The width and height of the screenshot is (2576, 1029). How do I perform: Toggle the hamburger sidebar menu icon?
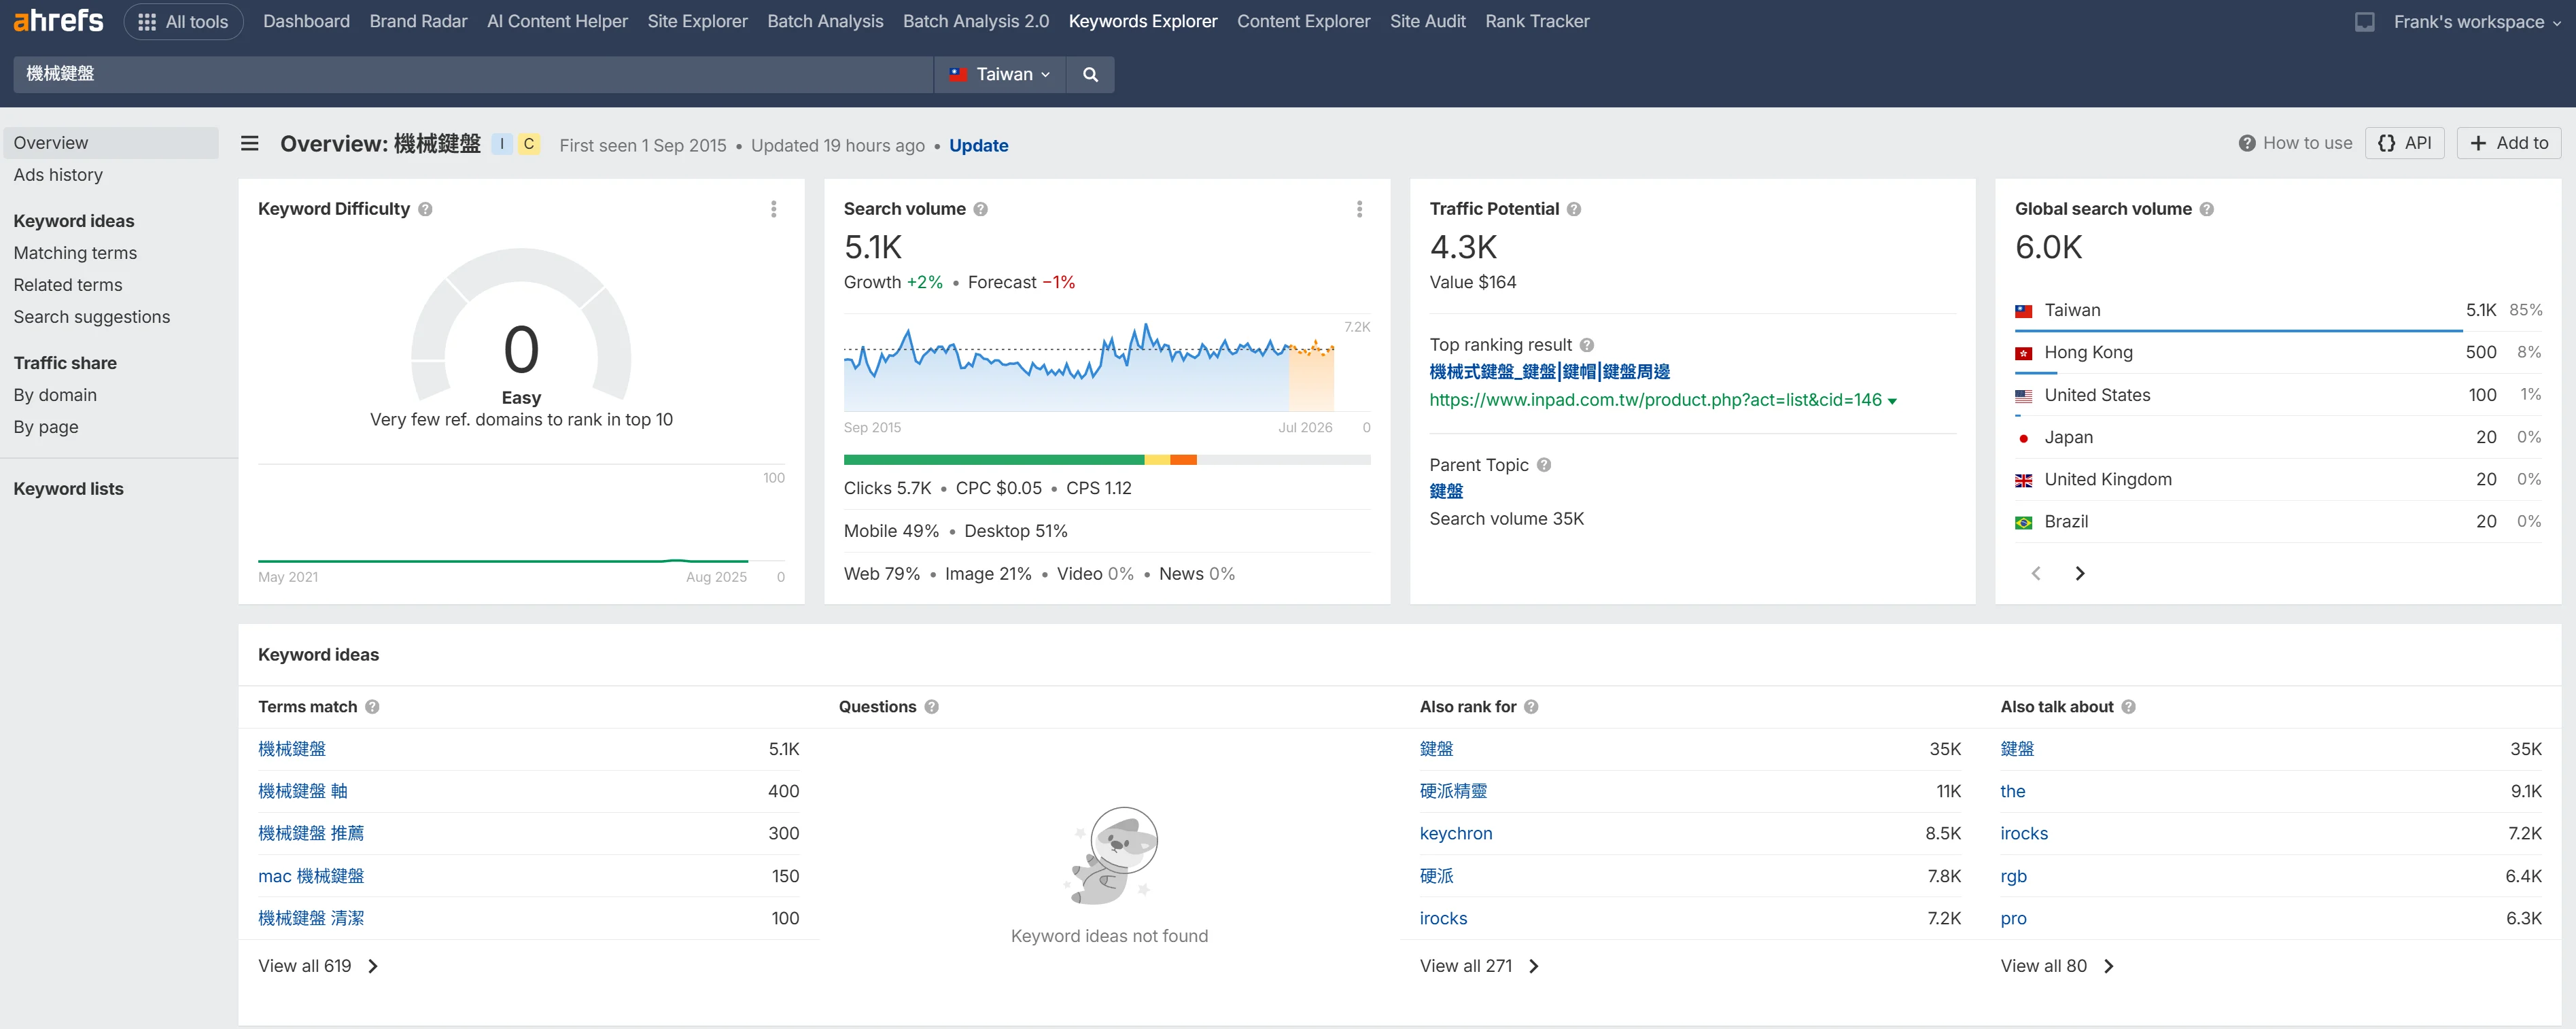[250, 144]
